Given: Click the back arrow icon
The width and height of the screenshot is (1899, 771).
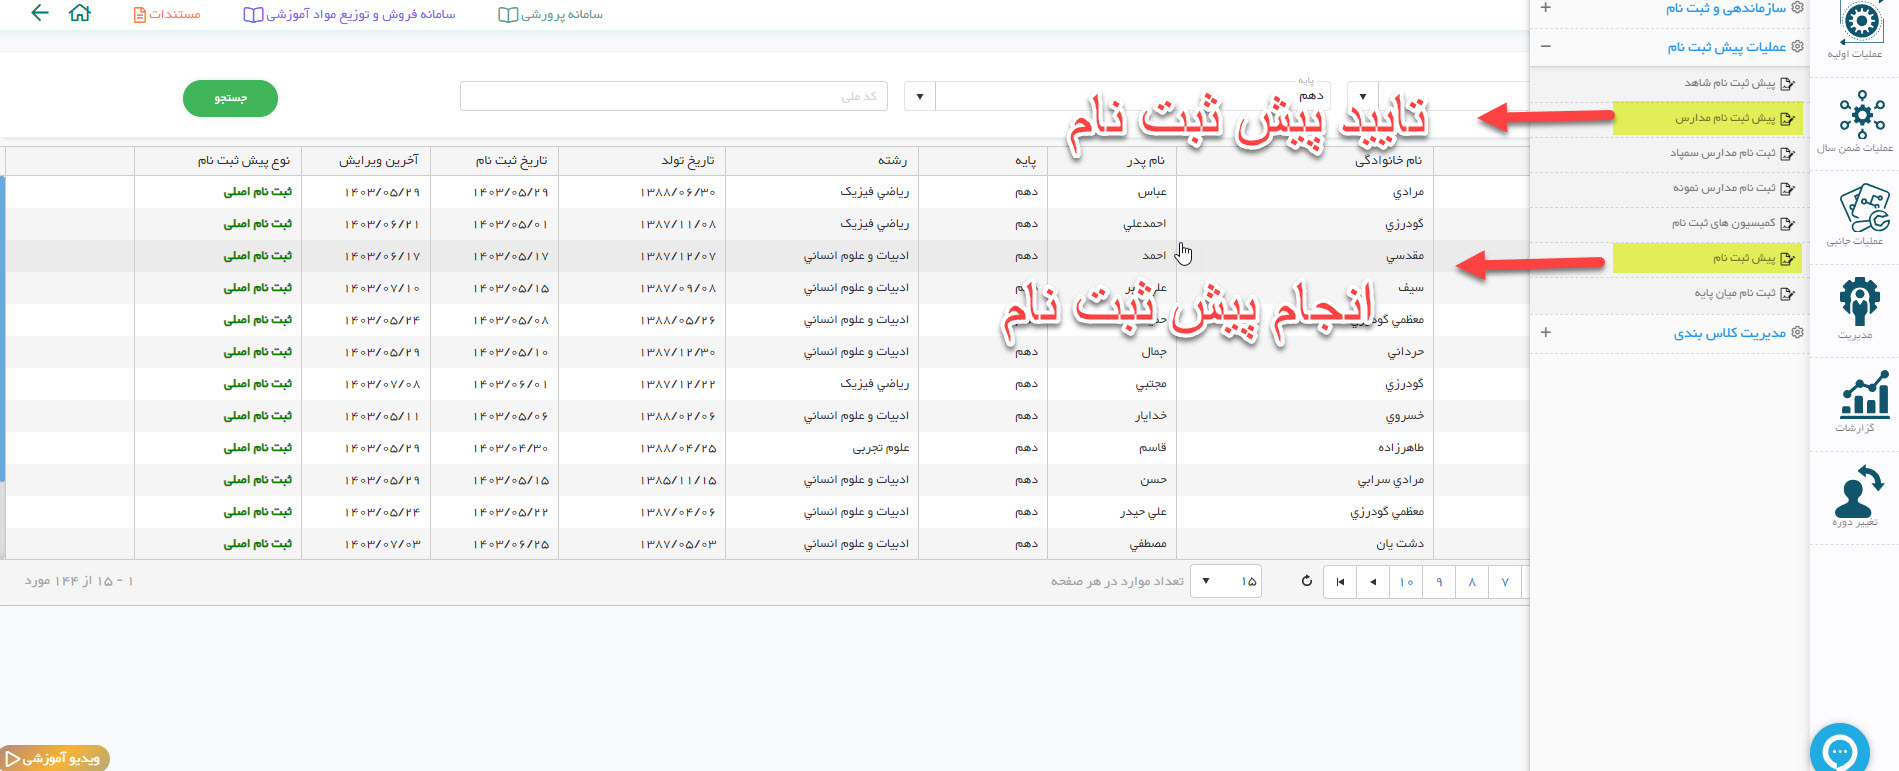Looking at the screenshot, I should (39, 14).
